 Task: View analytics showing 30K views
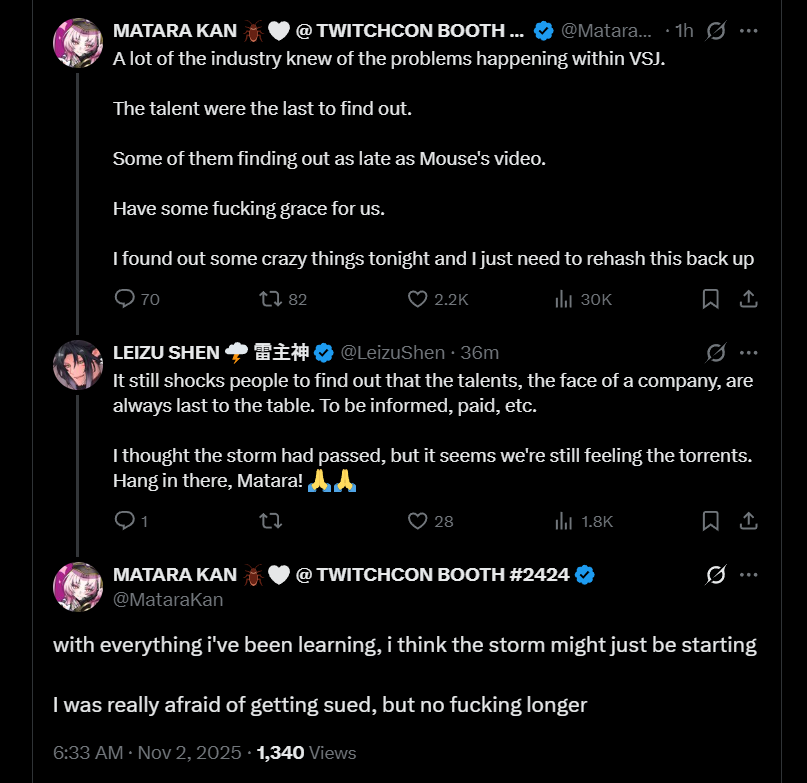click(x=563, y=299)
